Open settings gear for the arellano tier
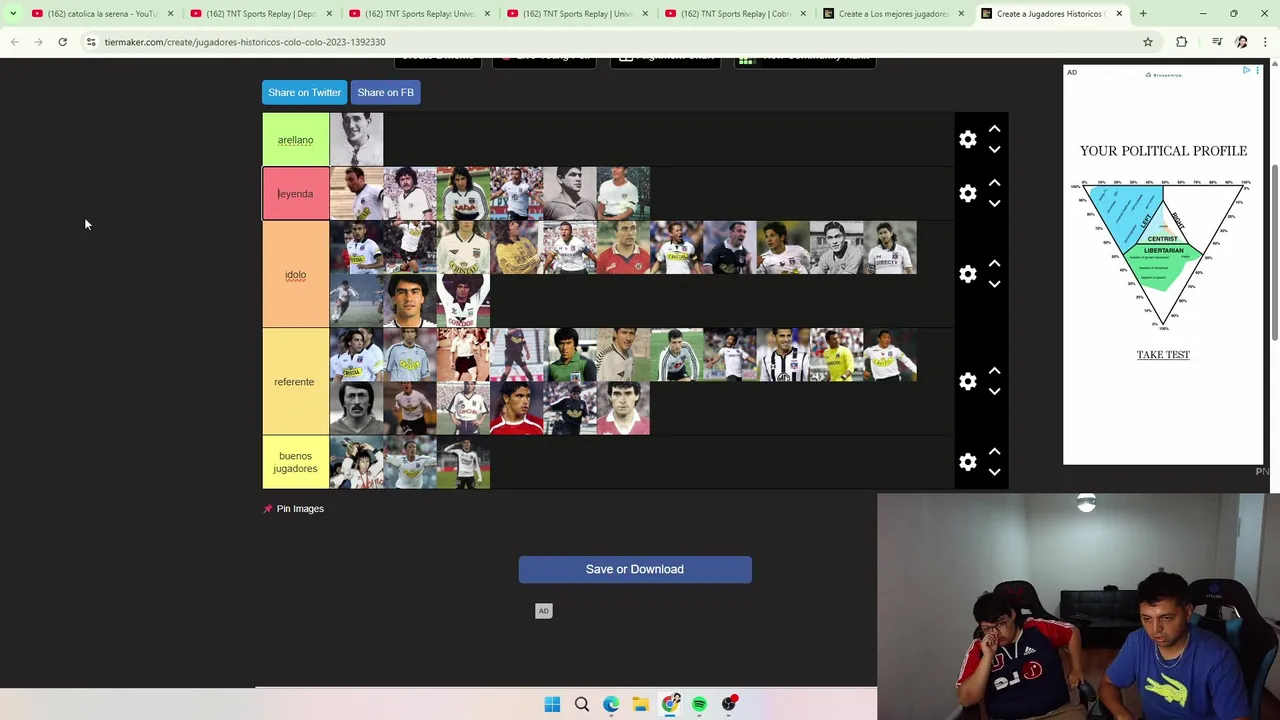 pos(967,139)
